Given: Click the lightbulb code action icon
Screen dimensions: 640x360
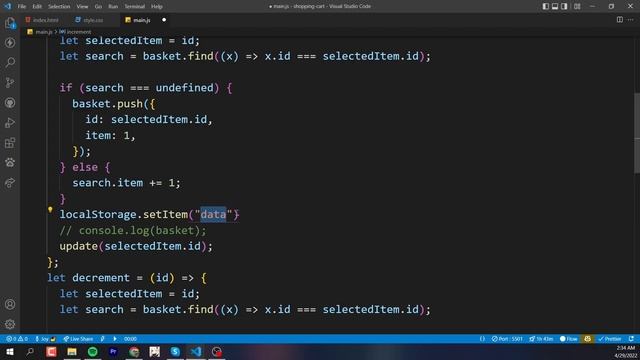Looking at the screenshot, I should tap(50, 210).
